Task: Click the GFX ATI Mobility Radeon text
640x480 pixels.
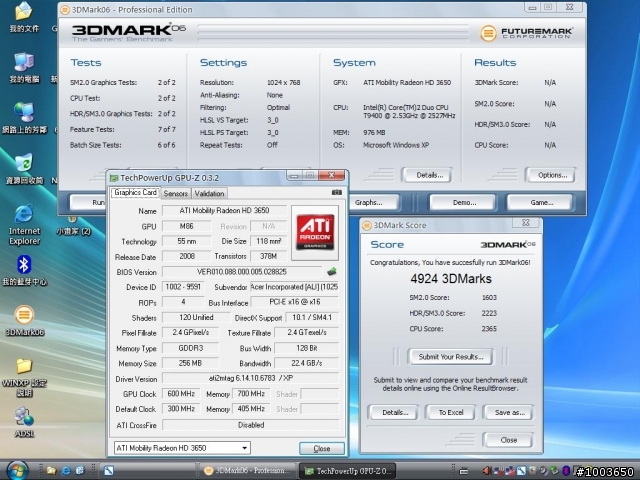Action: pos(407,82)
